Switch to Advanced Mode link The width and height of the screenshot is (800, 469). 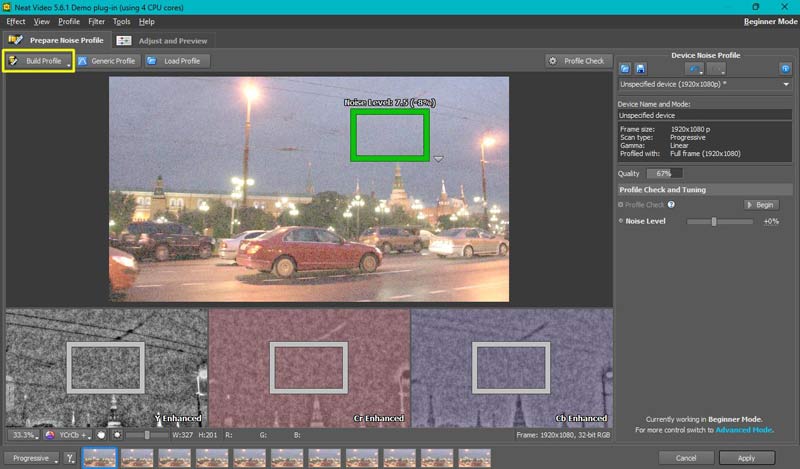(x=744, y=430)
